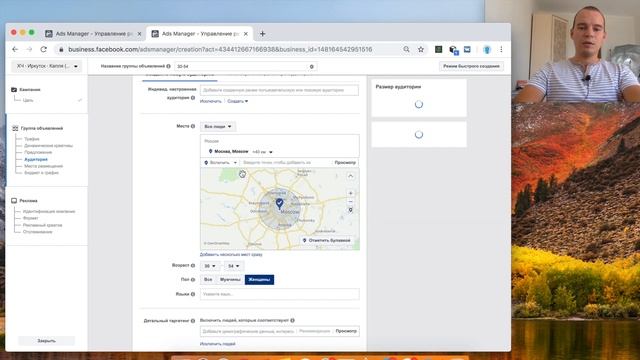Go to Формат under Реклама

point(31,218)
